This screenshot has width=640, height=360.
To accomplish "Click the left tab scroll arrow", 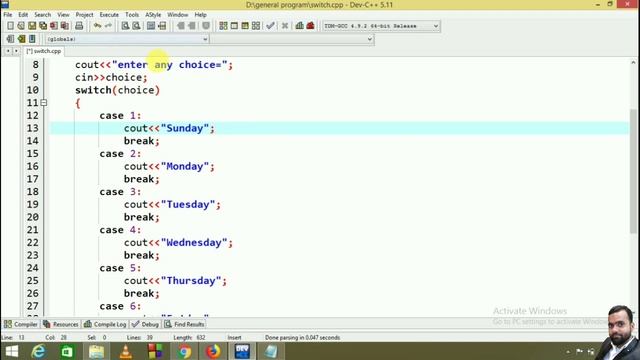I will [x=7, y=51].
